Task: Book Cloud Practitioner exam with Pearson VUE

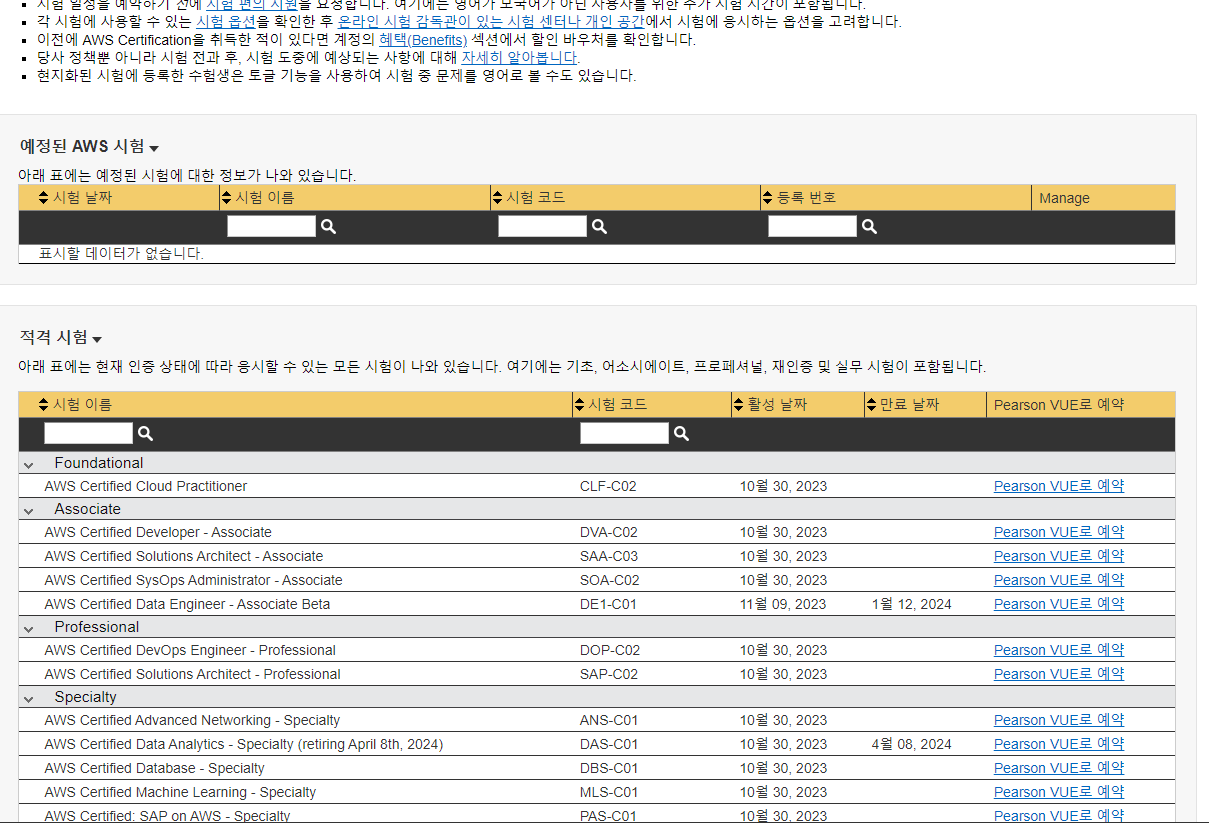Action: coord(1059,486)
